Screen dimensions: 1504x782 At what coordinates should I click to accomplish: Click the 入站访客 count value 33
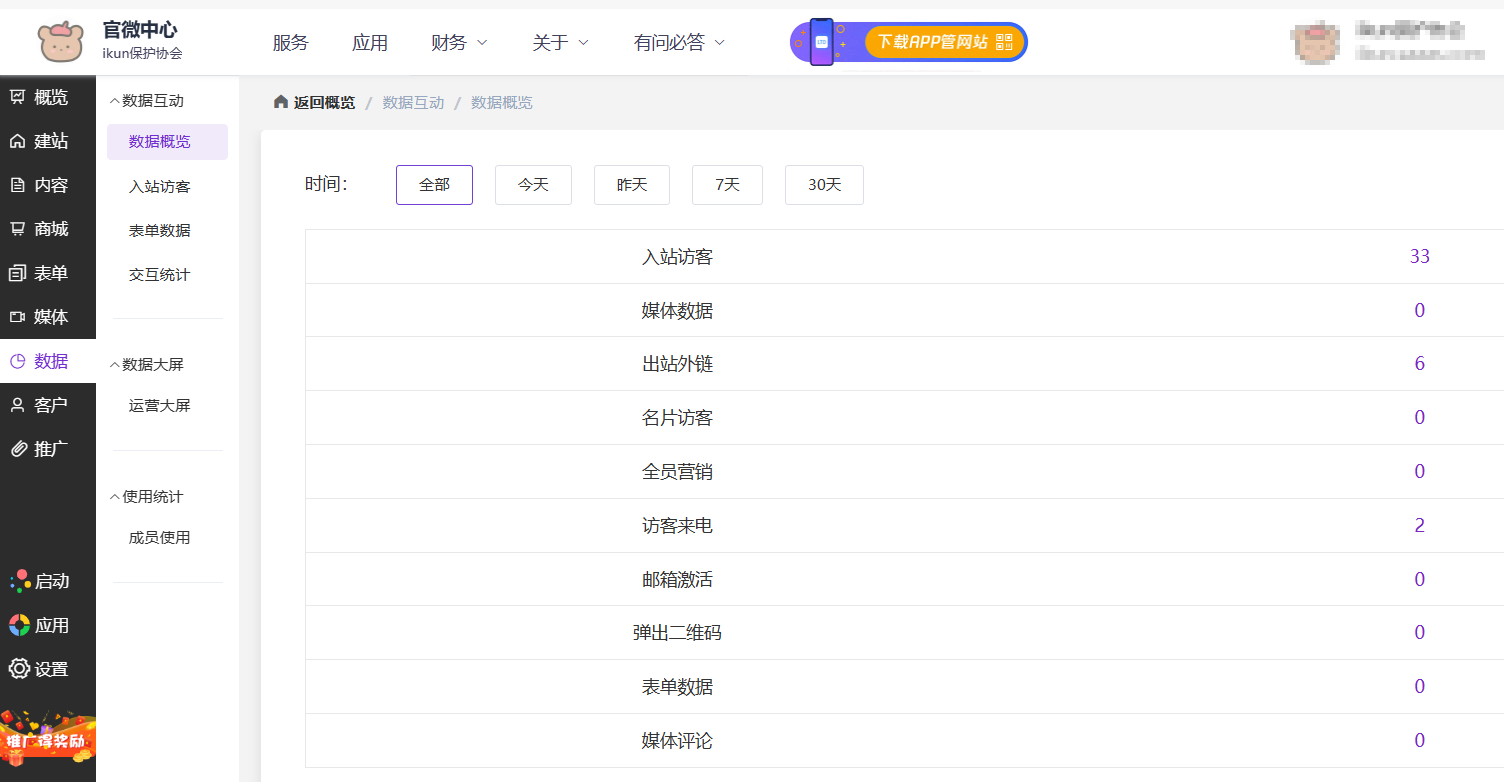[x=1419, y=257]
